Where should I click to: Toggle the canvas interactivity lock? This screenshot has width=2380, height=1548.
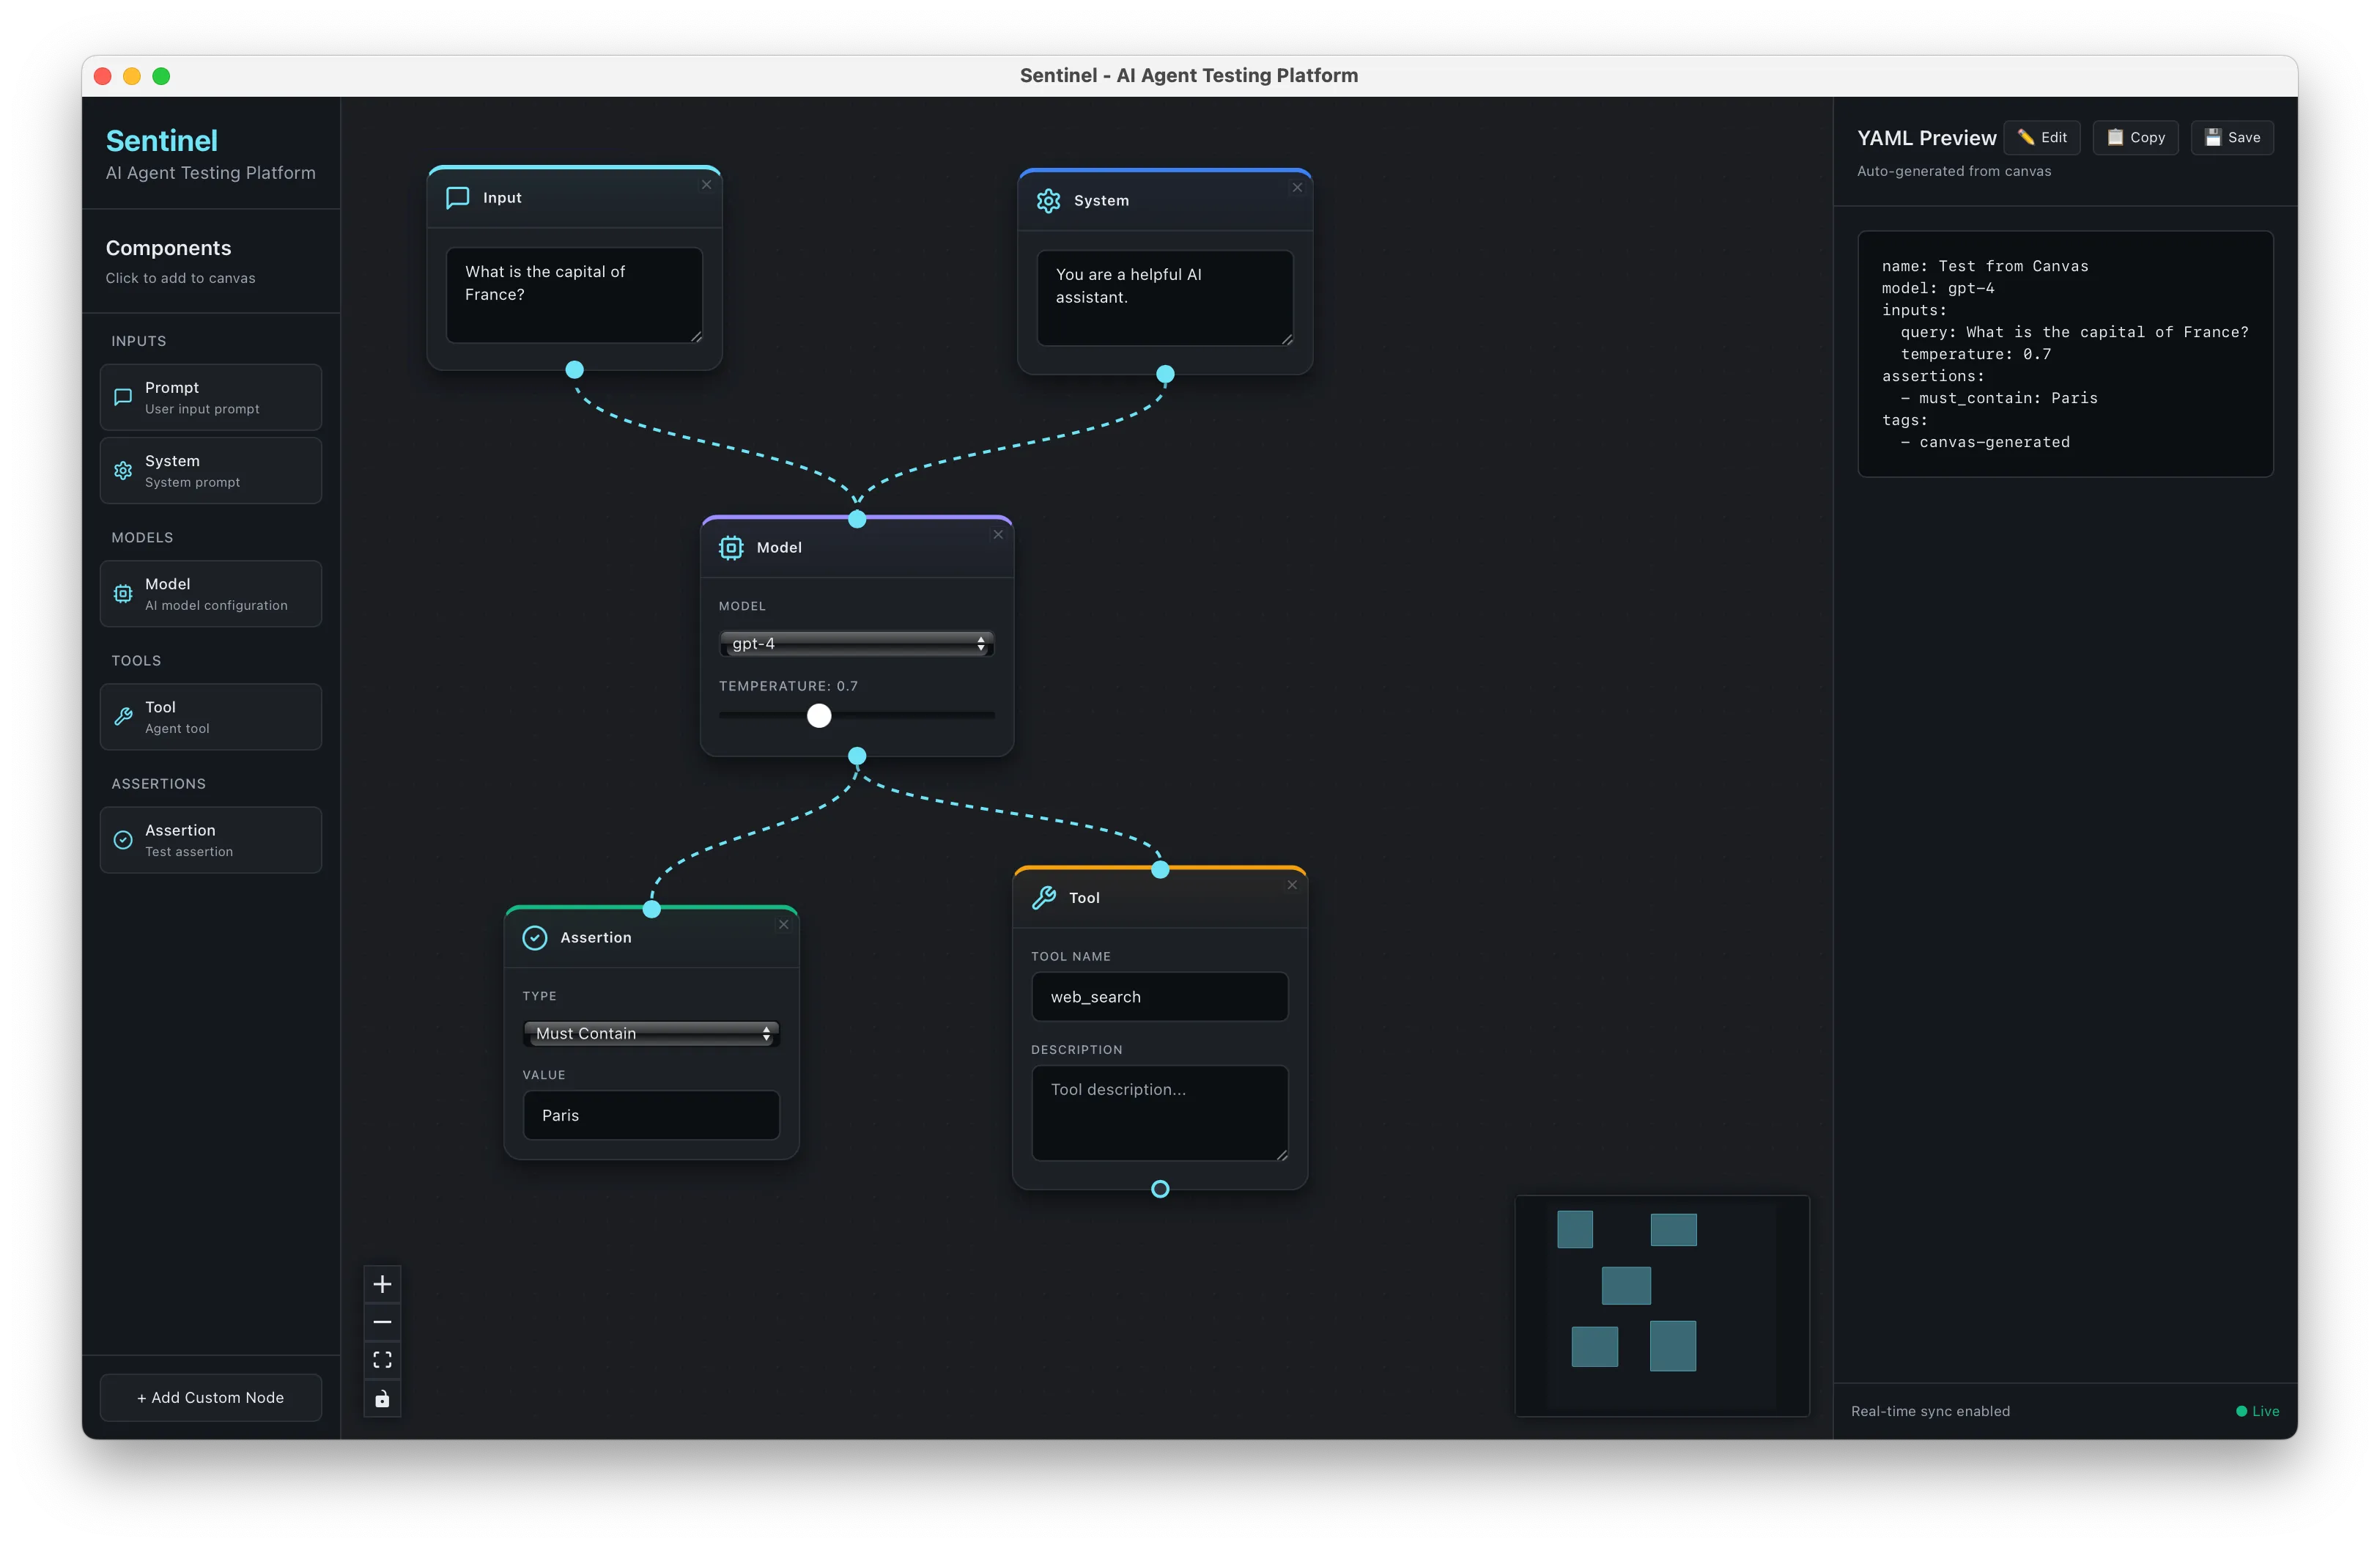click(382, 1398)
